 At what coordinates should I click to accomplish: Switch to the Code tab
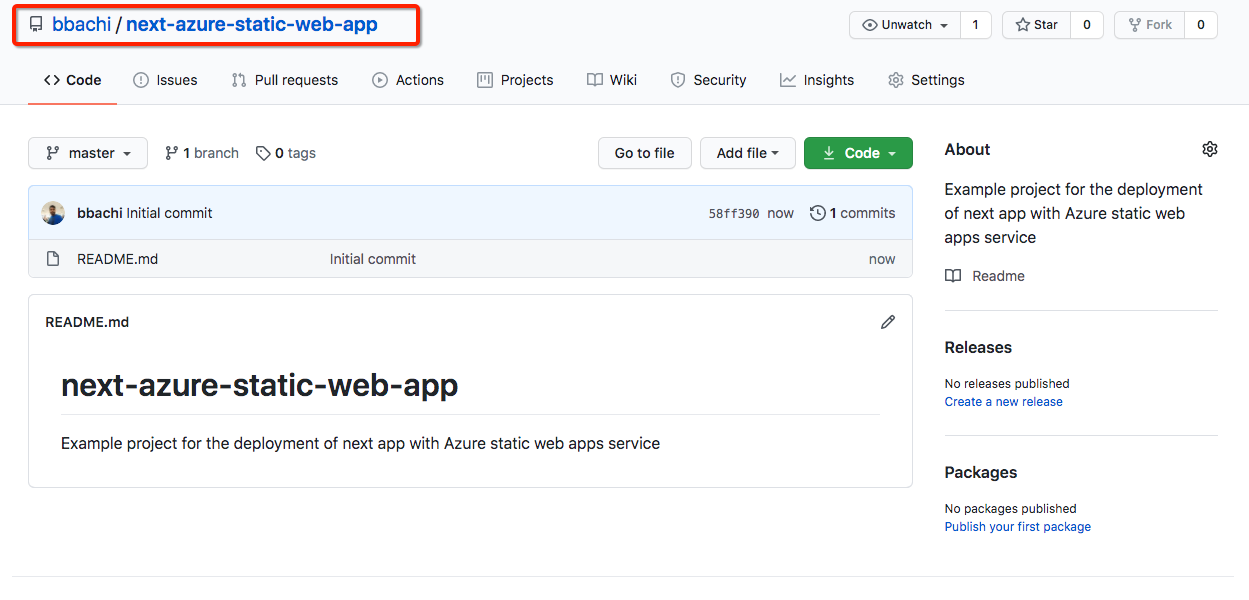72,80
